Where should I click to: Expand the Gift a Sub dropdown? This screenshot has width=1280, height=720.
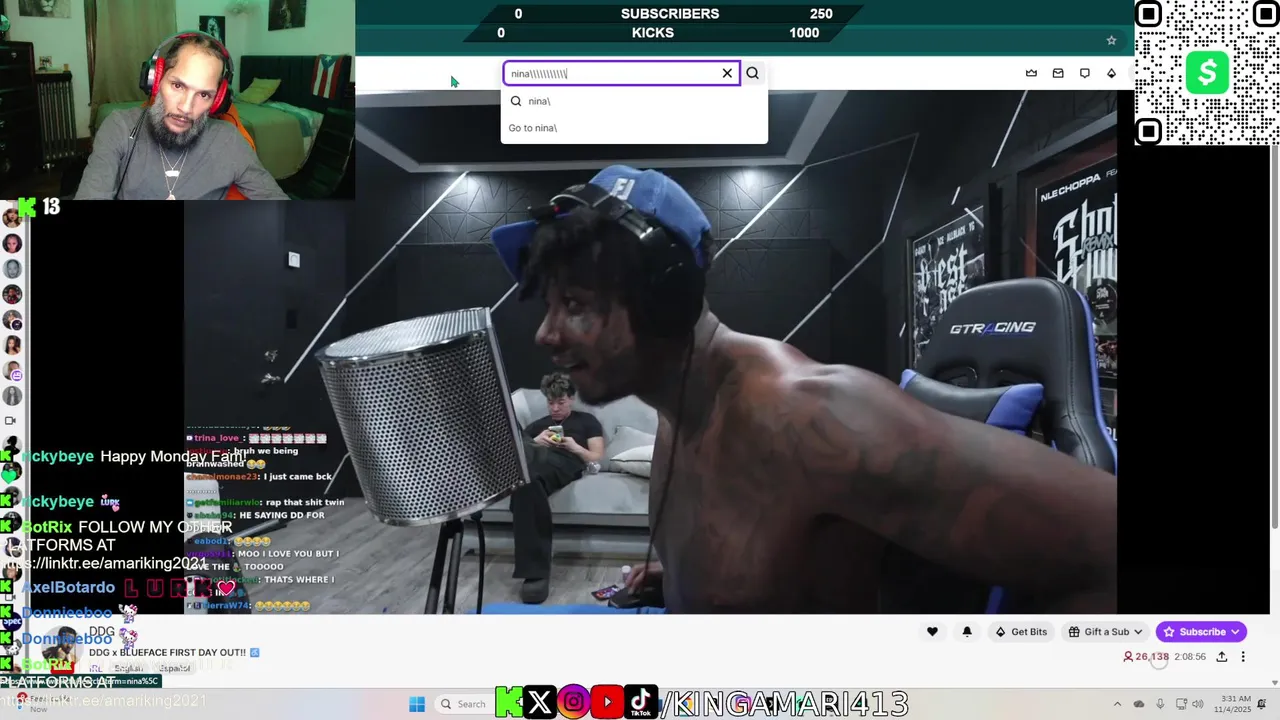pos(1105,632)
